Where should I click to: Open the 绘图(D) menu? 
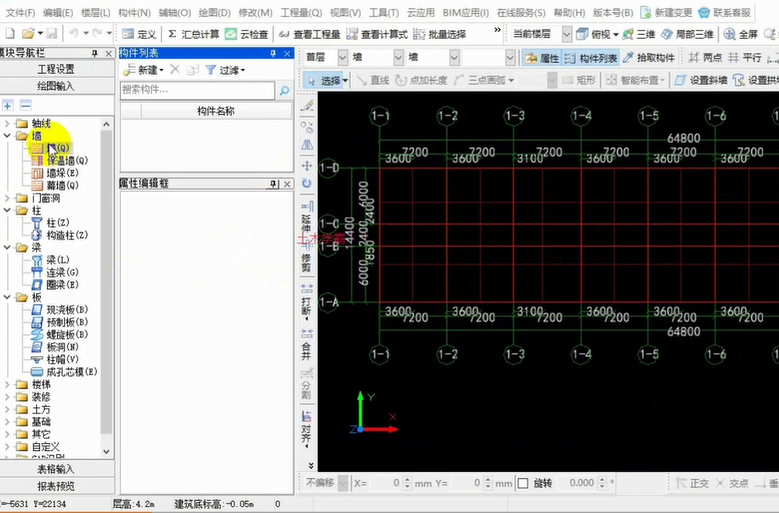[214, 12]
